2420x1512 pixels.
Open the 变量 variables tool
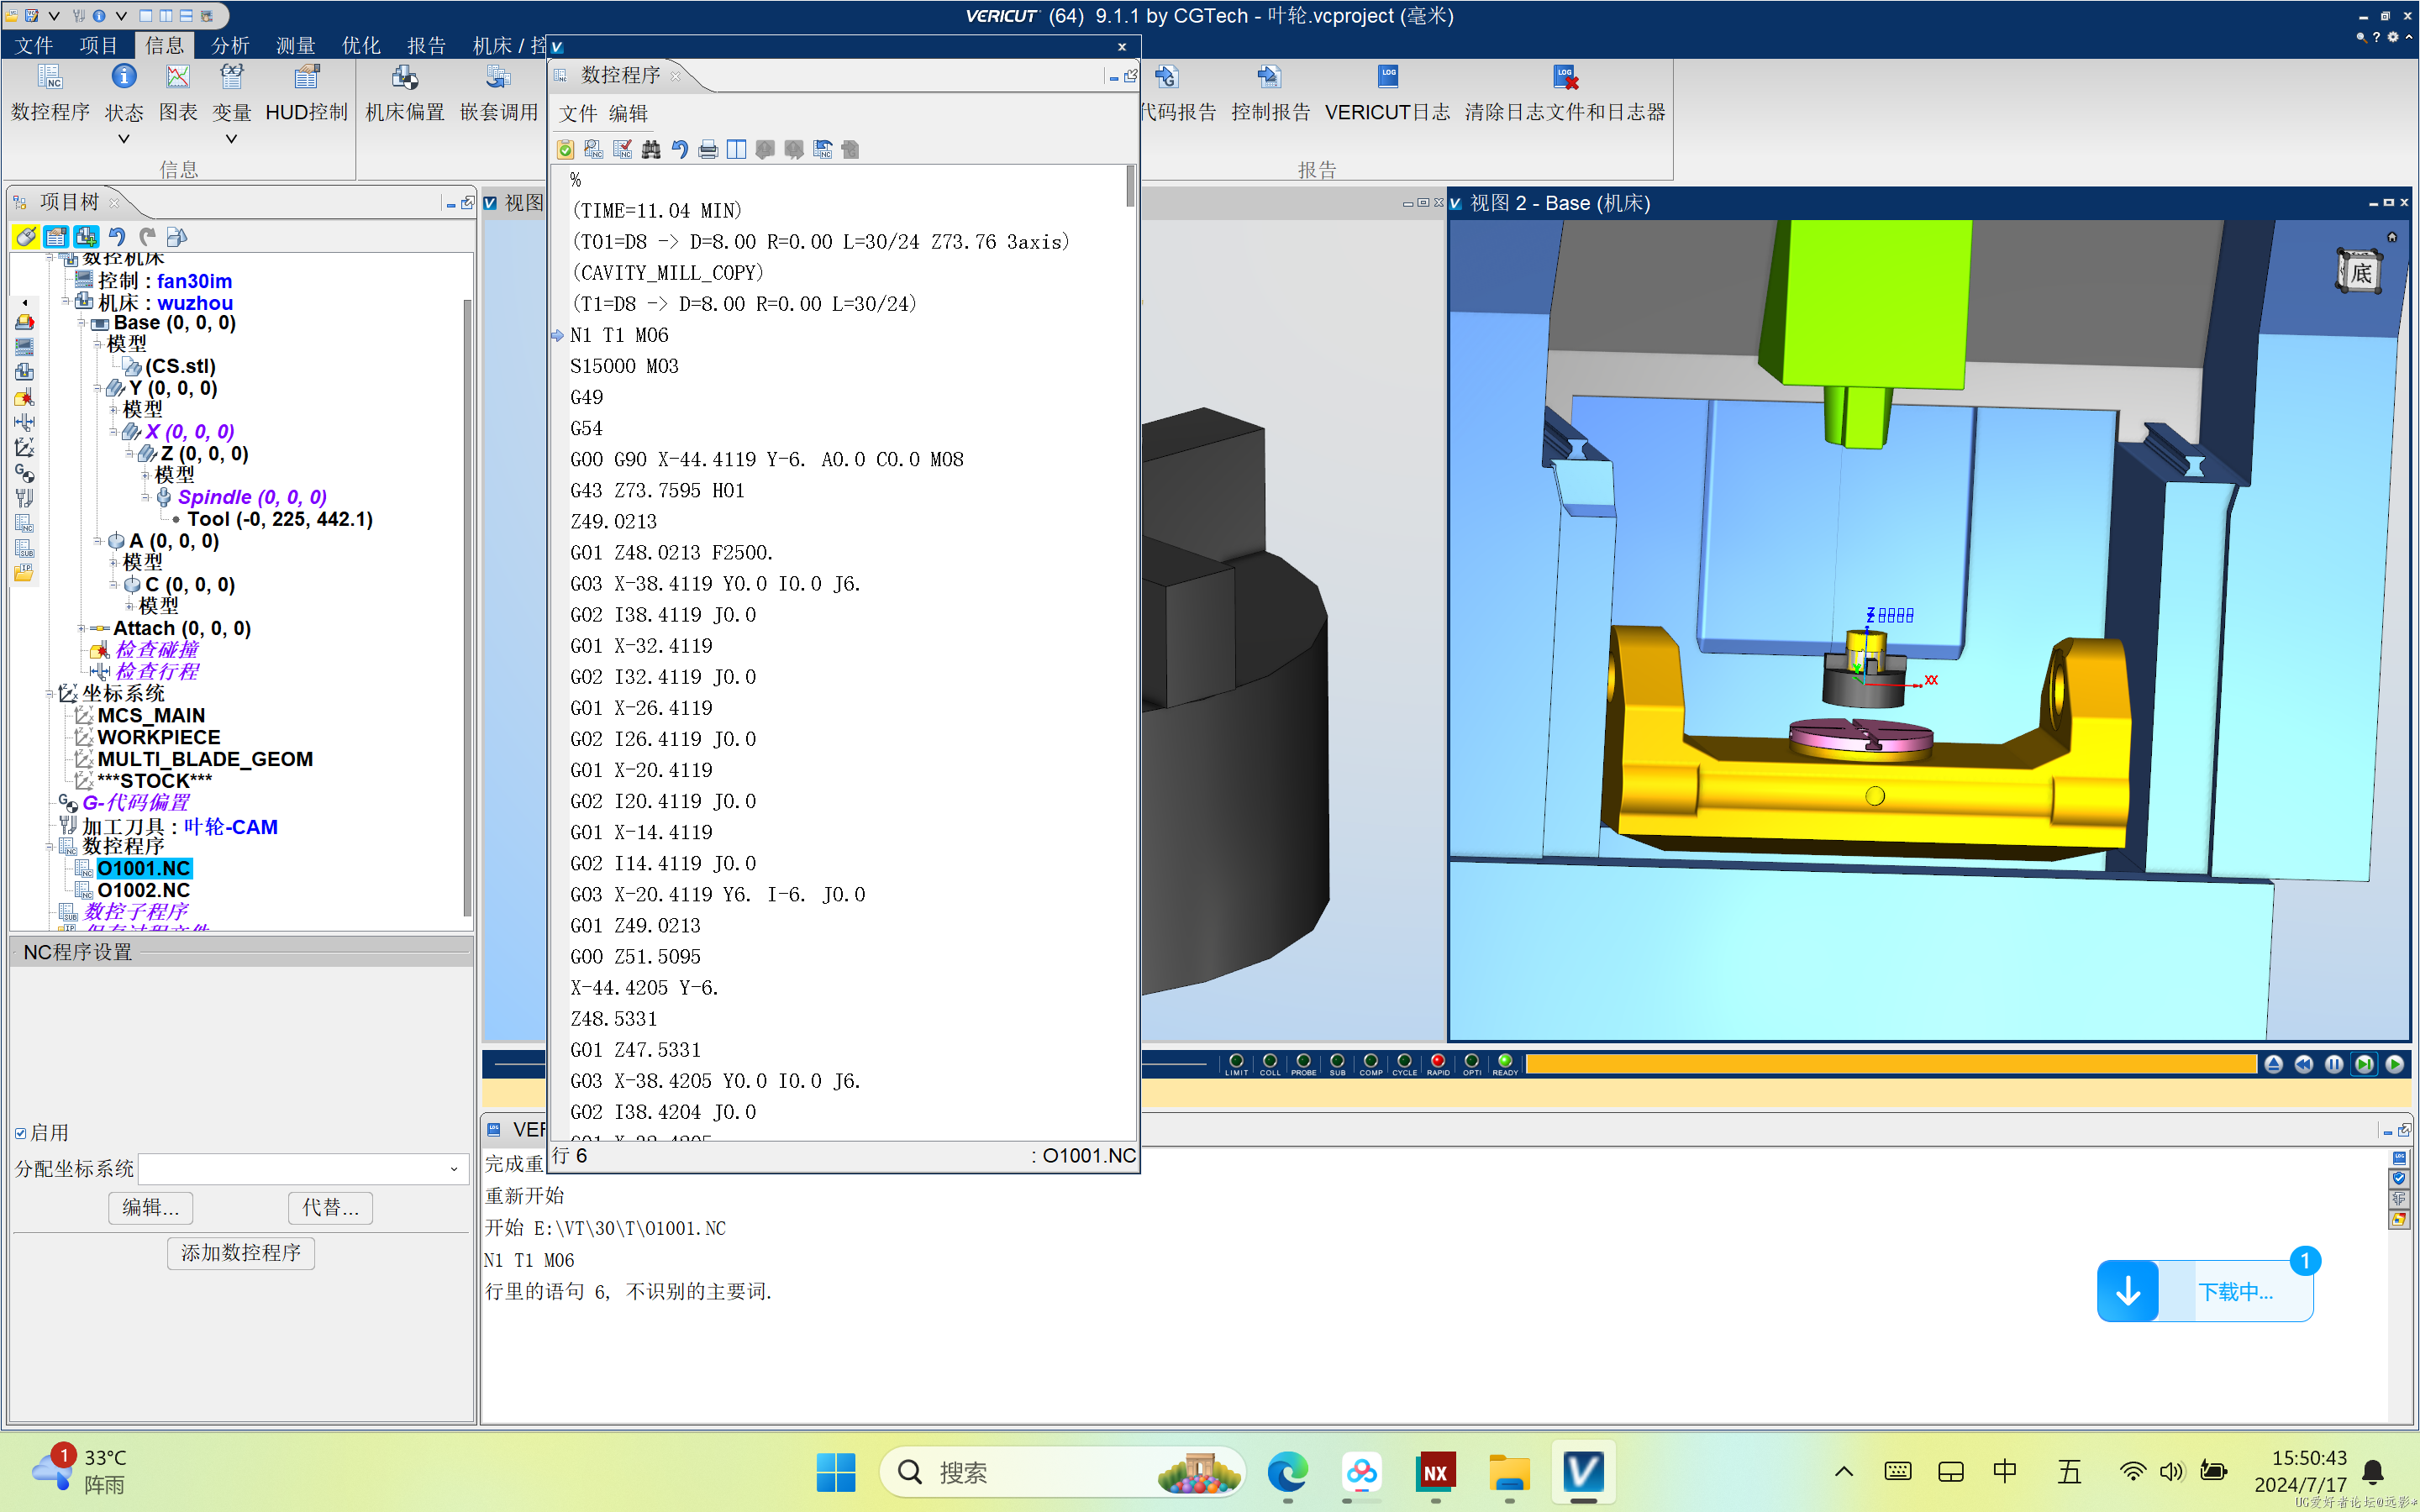[231, 93]
